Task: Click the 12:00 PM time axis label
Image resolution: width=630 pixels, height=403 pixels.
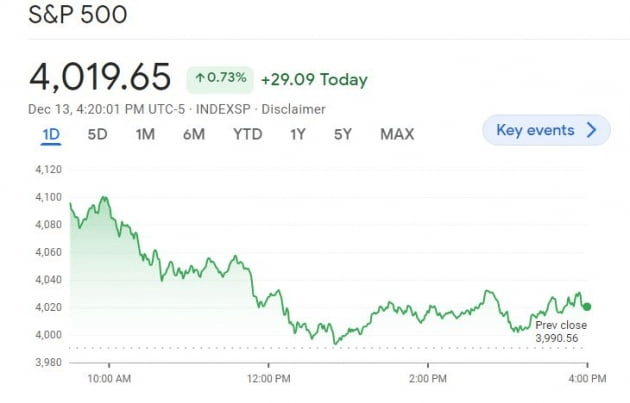Action: coord(268,379)
